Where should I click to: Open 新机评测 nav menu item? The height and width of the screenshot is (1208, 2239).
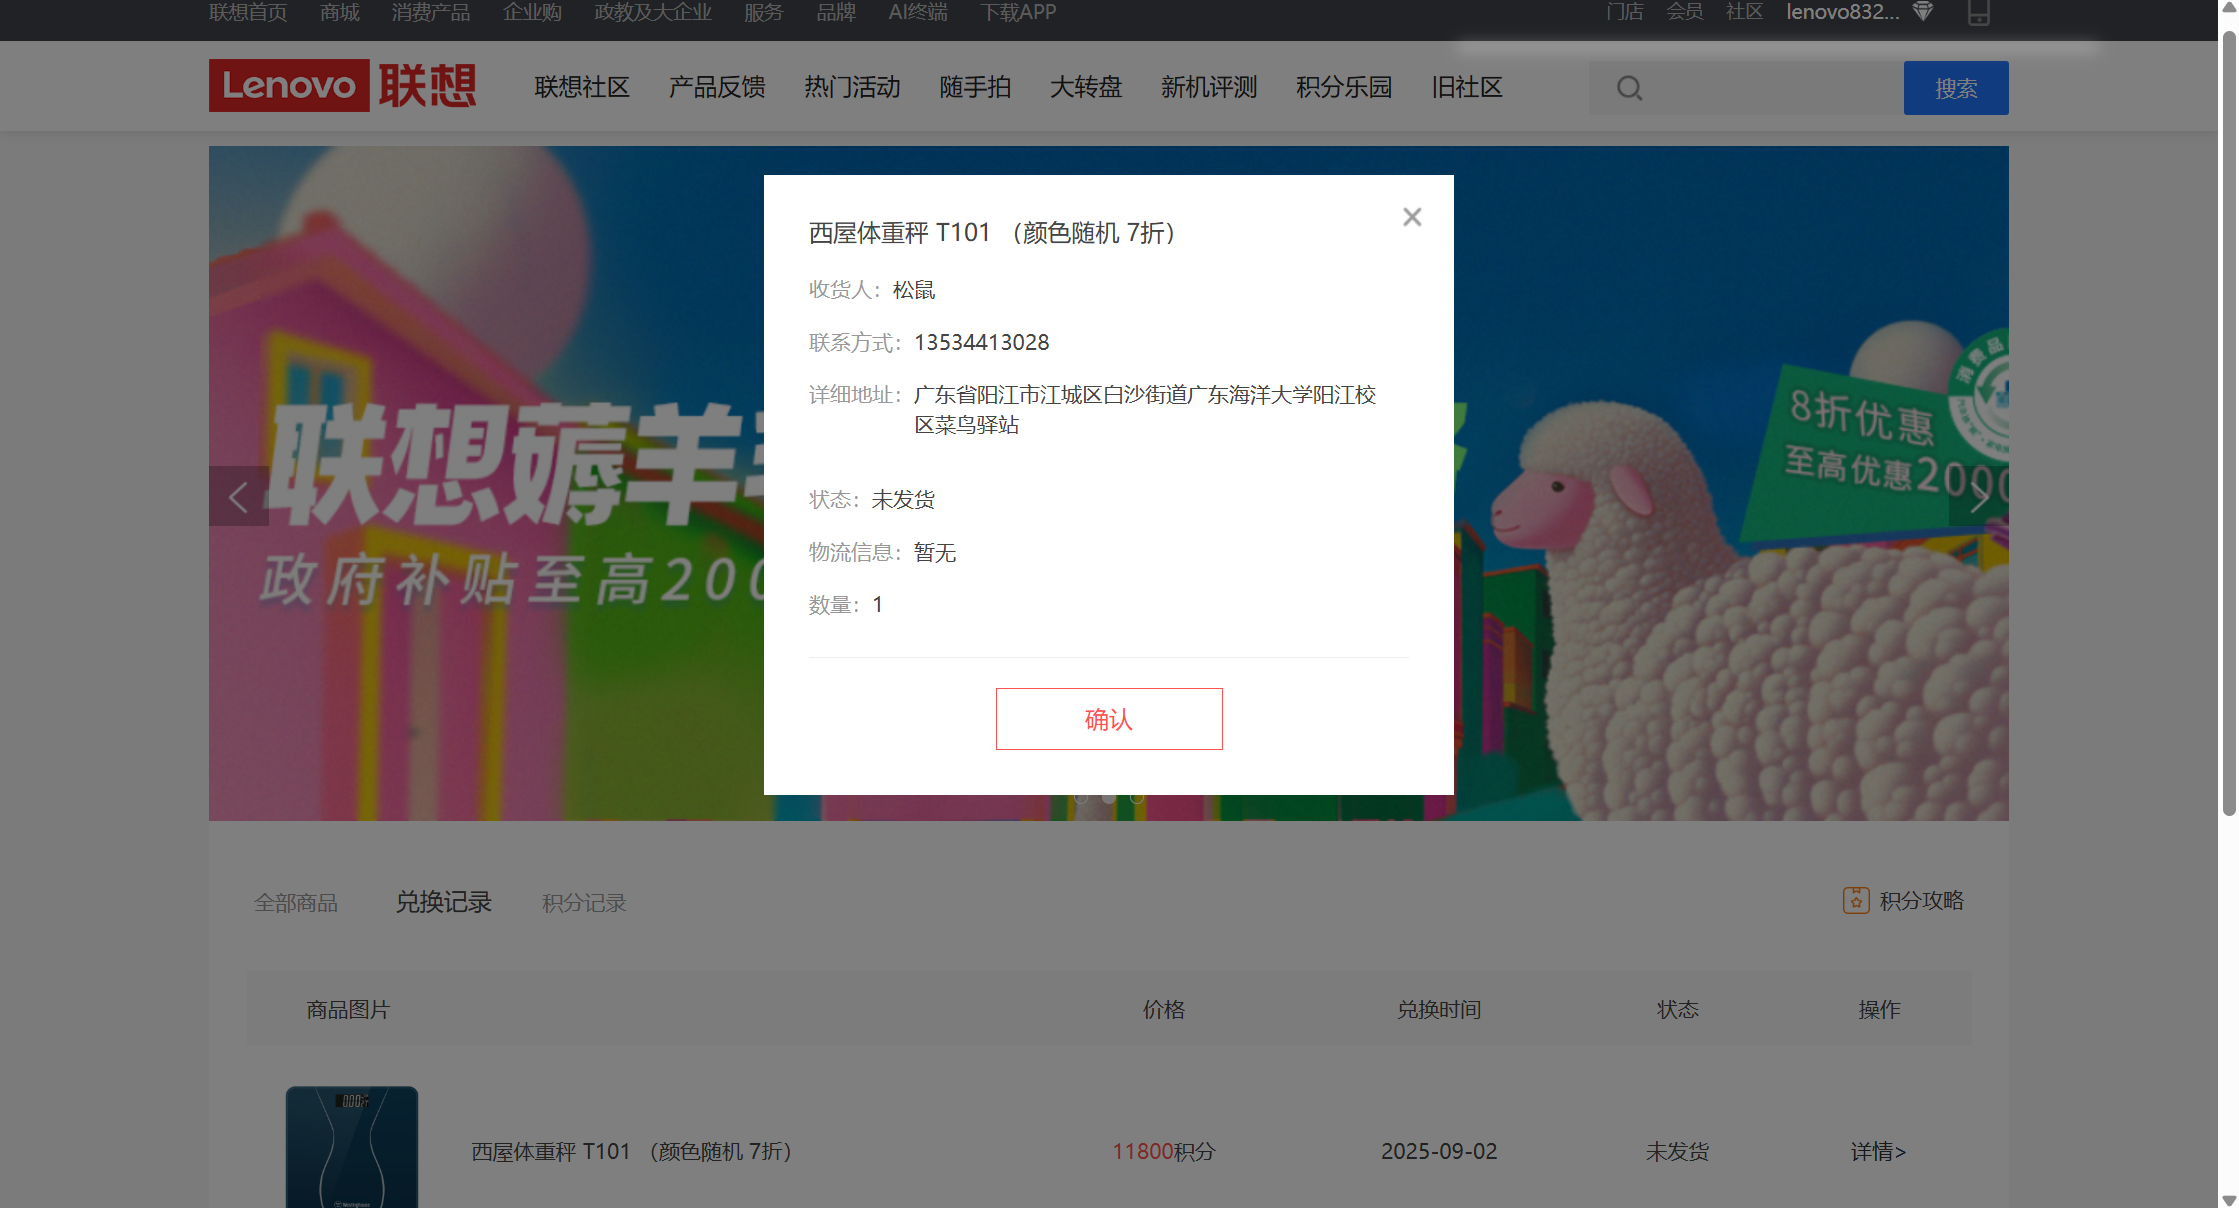1209,88
